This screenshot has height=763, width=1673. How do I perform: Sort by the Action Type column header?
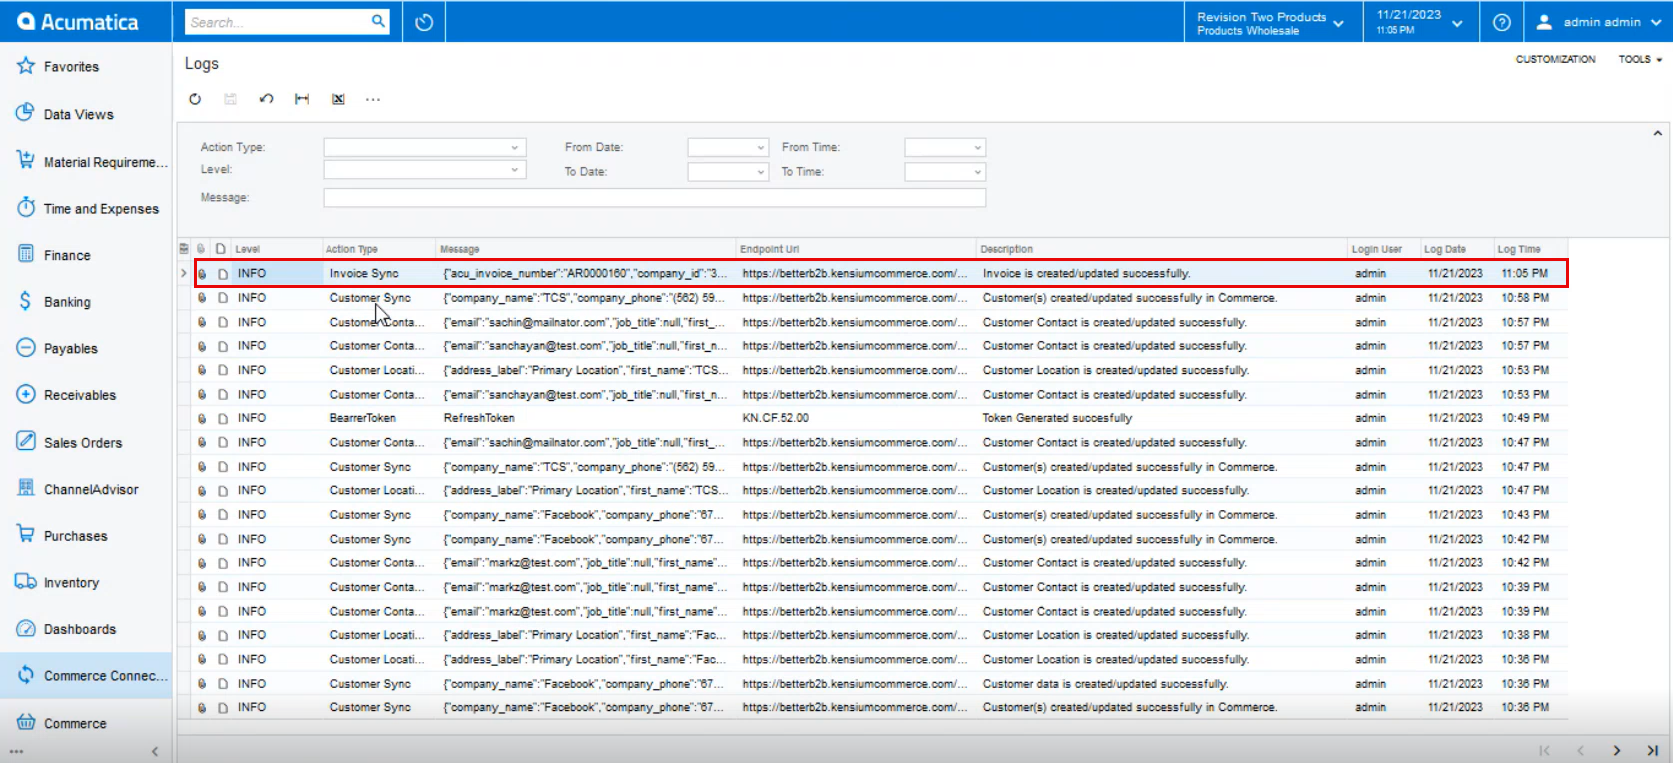[352, 249]
